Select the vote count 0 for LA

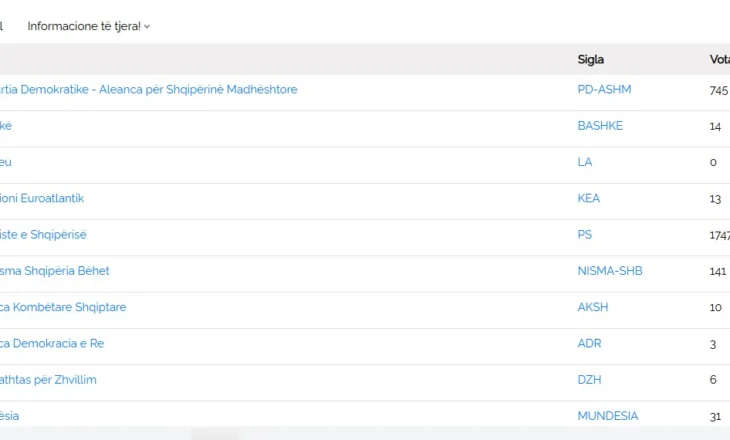coord(713,163)
